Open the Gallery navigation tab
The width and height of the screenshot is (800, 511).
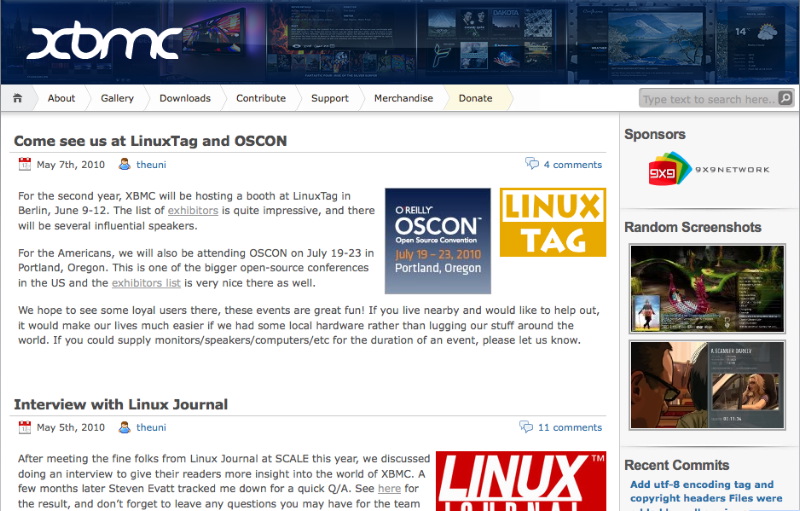pos(117,98)
